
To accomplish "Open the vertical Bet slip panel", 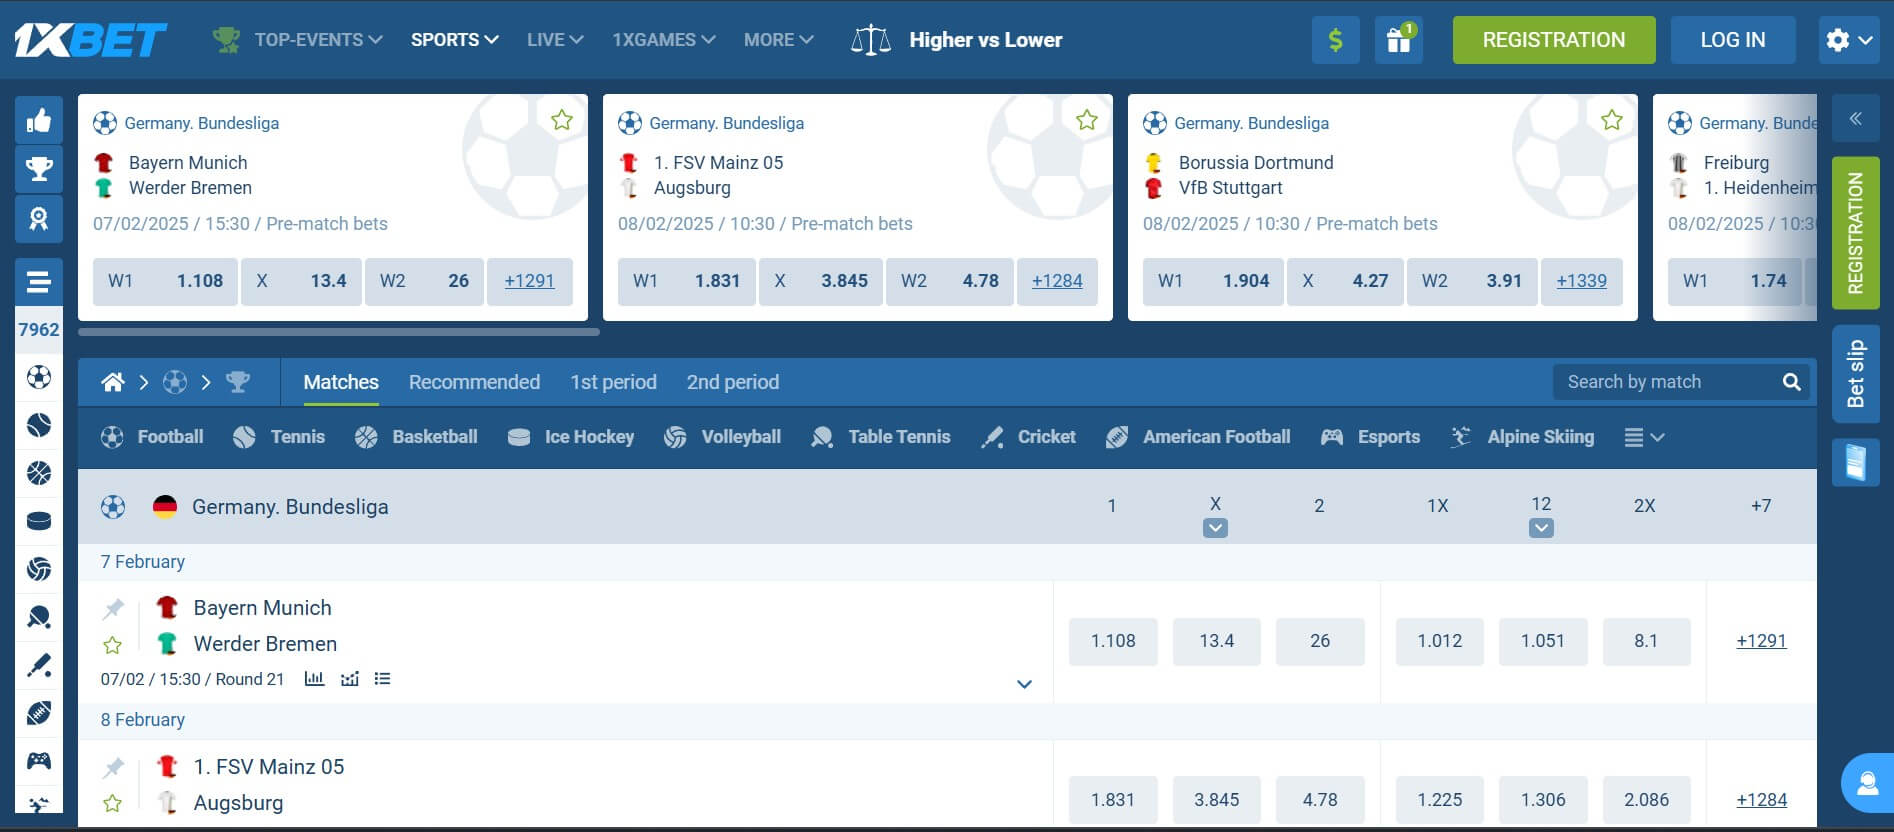I will (x=1855, y=373).
